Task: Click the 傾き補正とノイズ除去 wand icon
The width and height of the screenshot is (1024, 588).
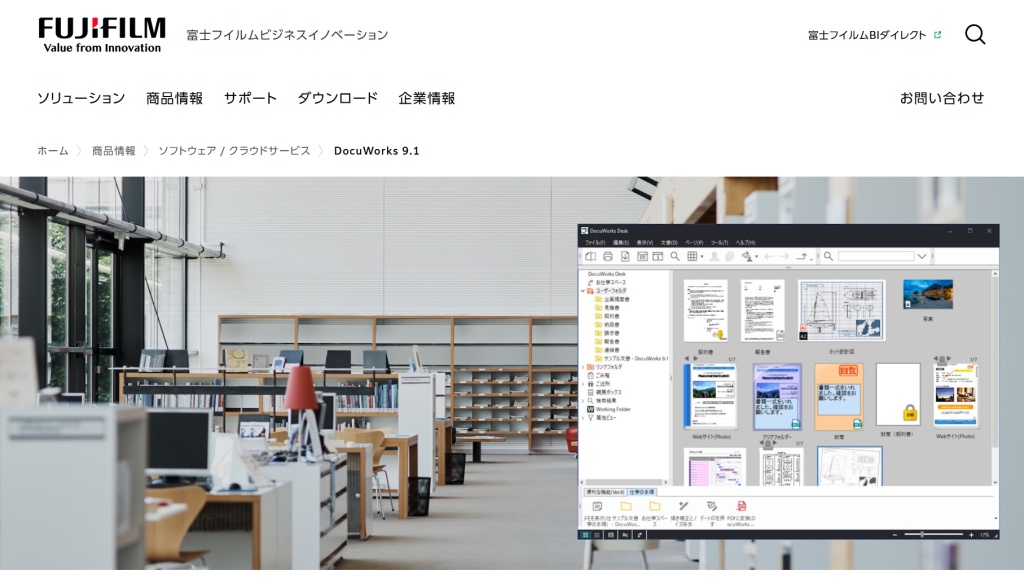Action: 683,507
